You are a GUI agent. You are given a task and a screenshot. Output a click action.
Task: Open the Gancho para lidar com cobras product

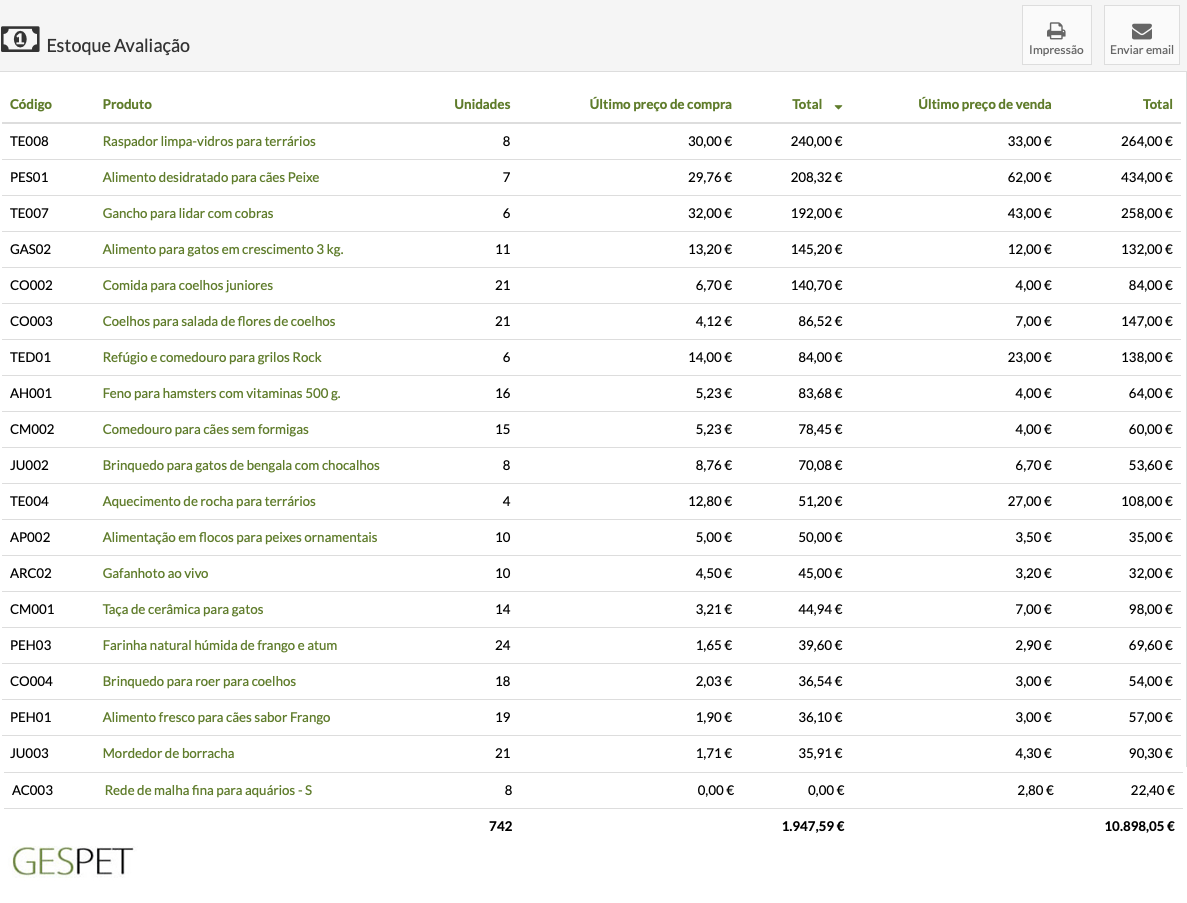pyautogui.click(x=188, y=213)
